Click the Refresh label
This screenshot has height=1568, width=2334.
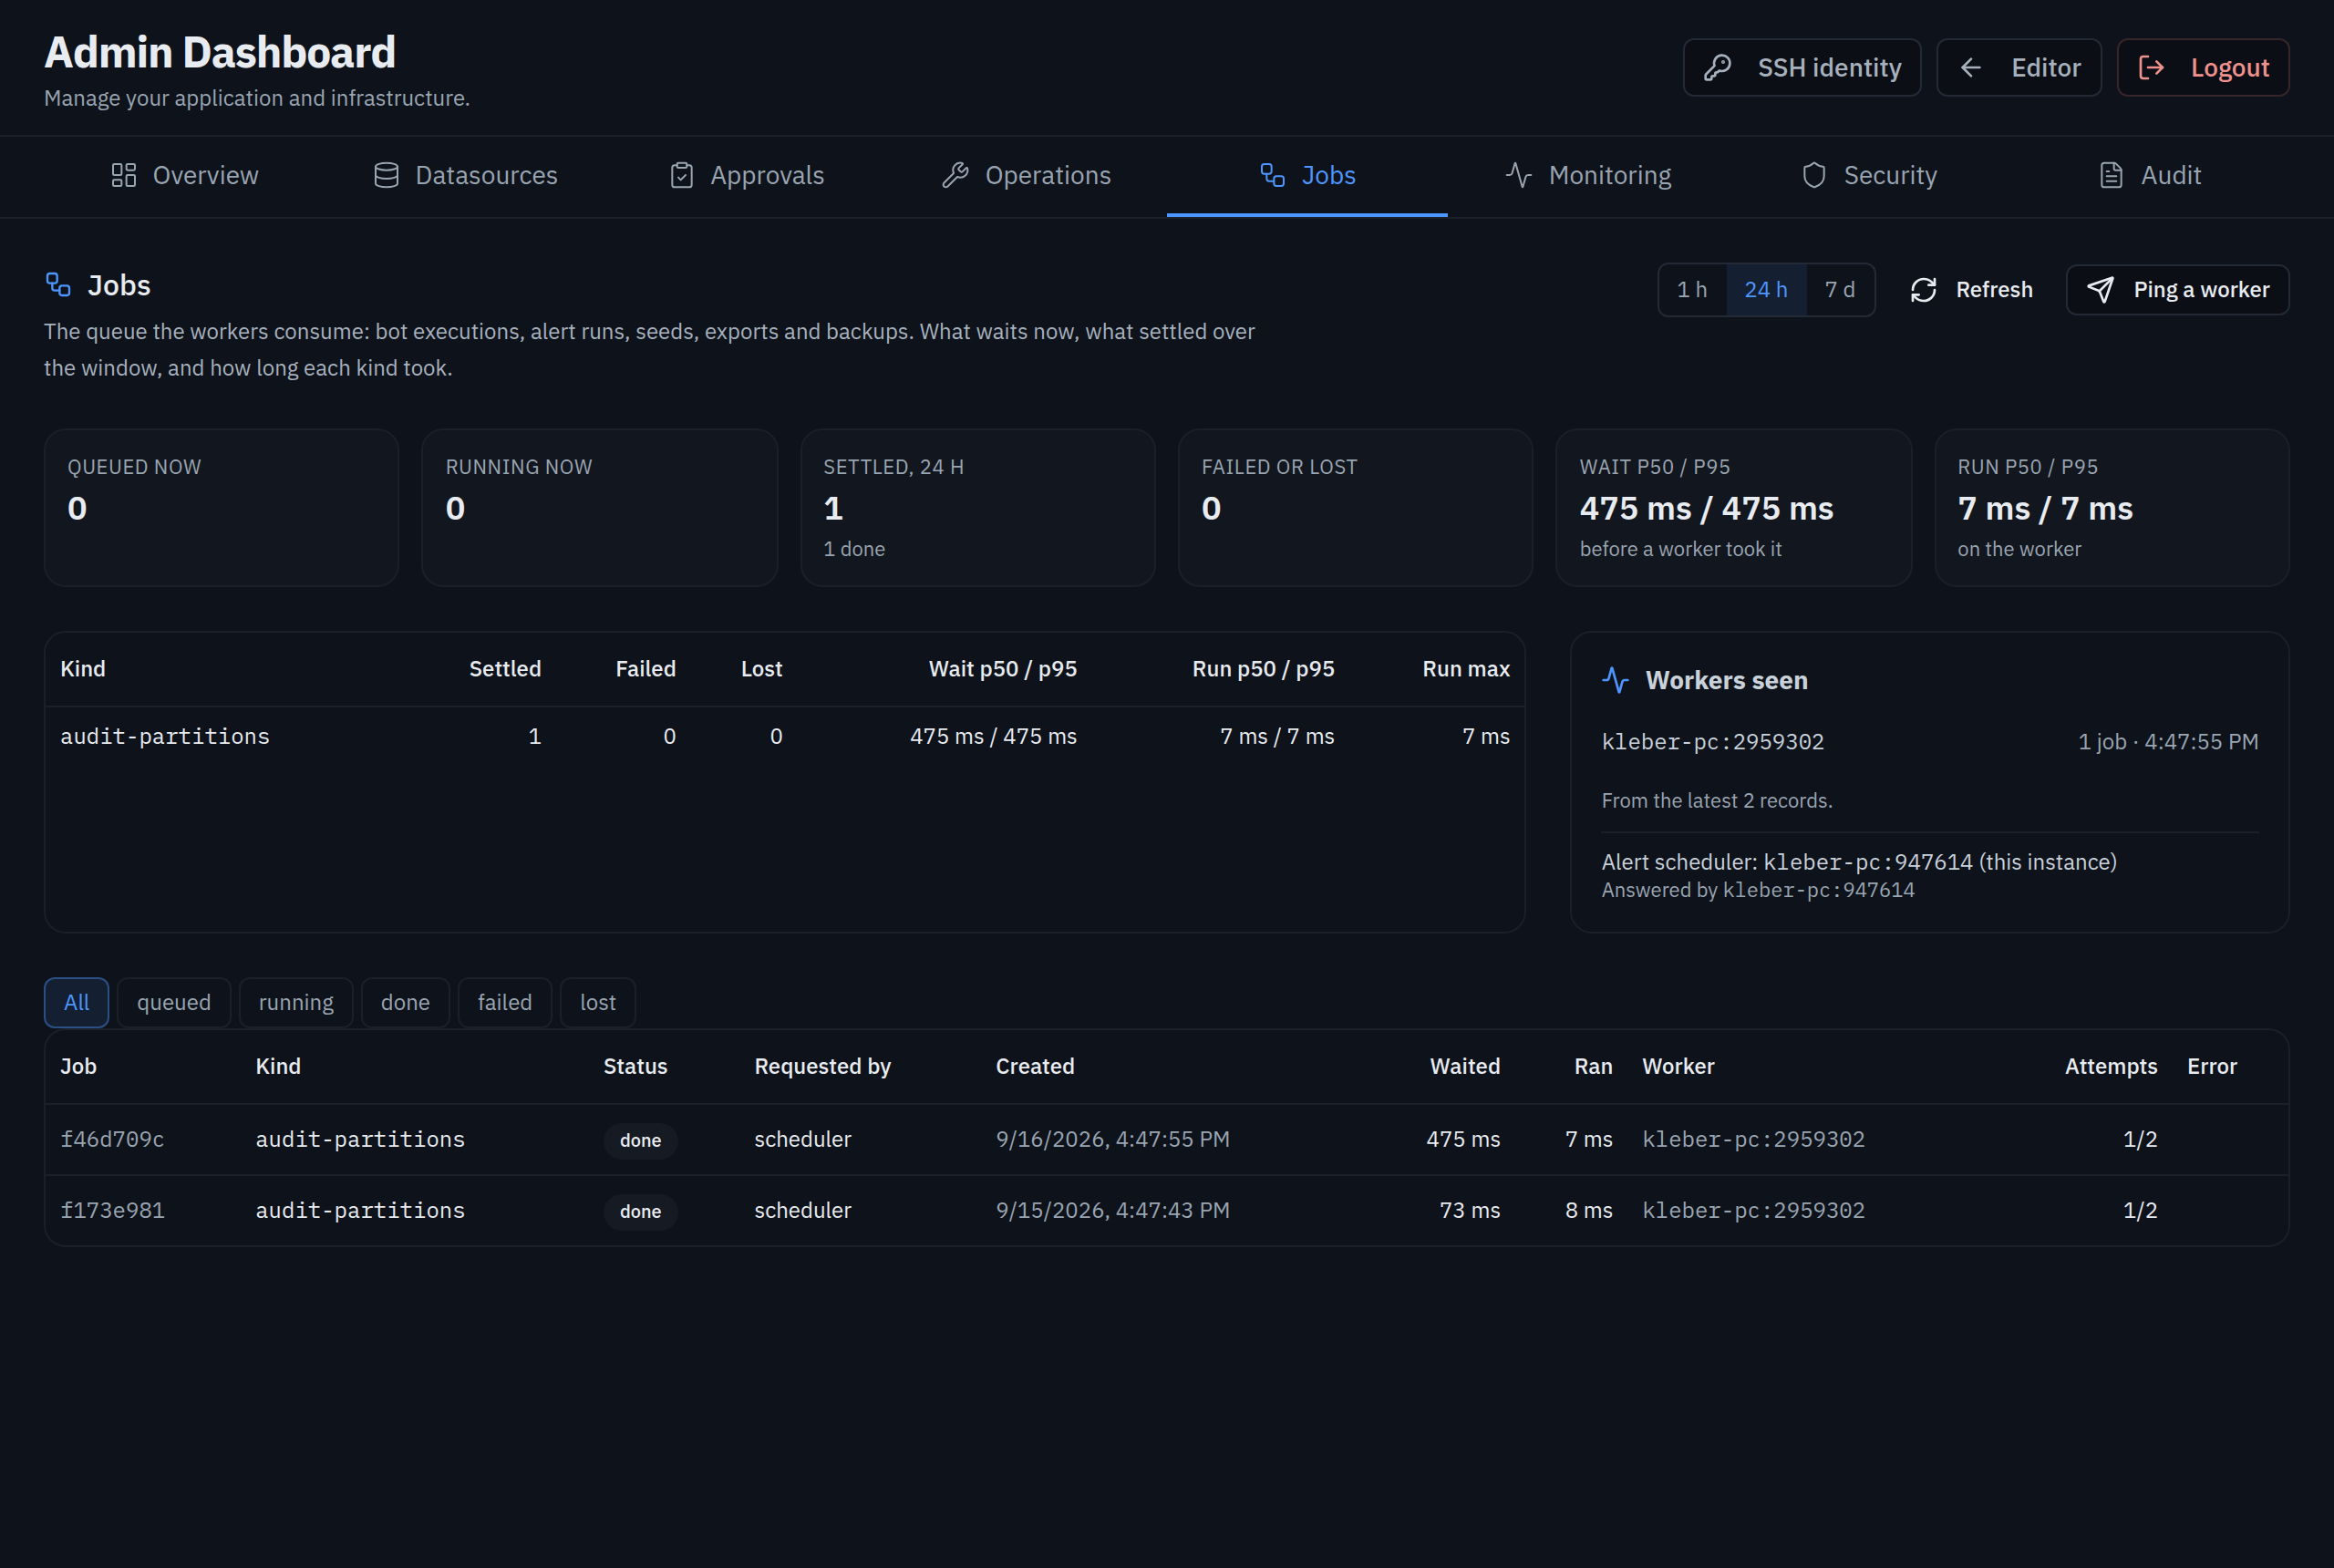point(1994,290)
